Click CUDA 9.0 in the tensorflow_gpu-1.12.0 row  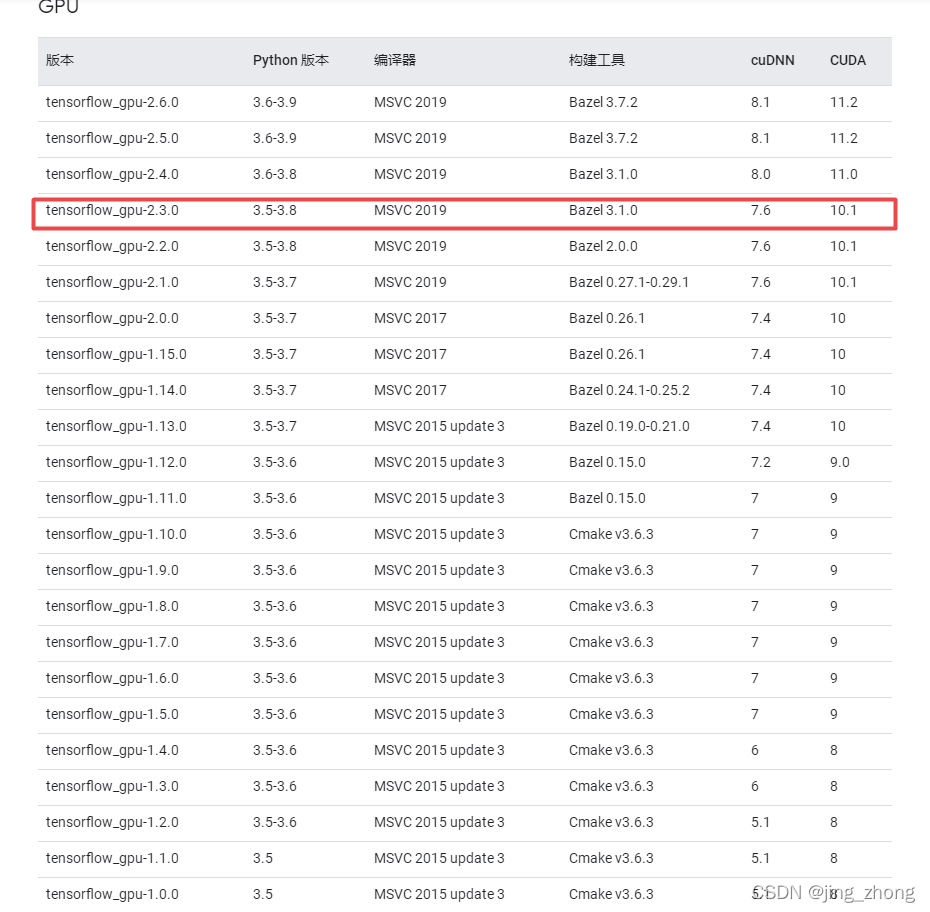tap(839, 463)
